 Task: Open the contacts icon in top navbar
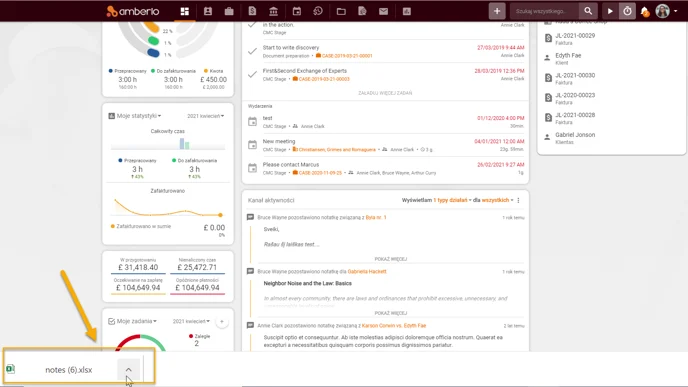tap(208, 11)
